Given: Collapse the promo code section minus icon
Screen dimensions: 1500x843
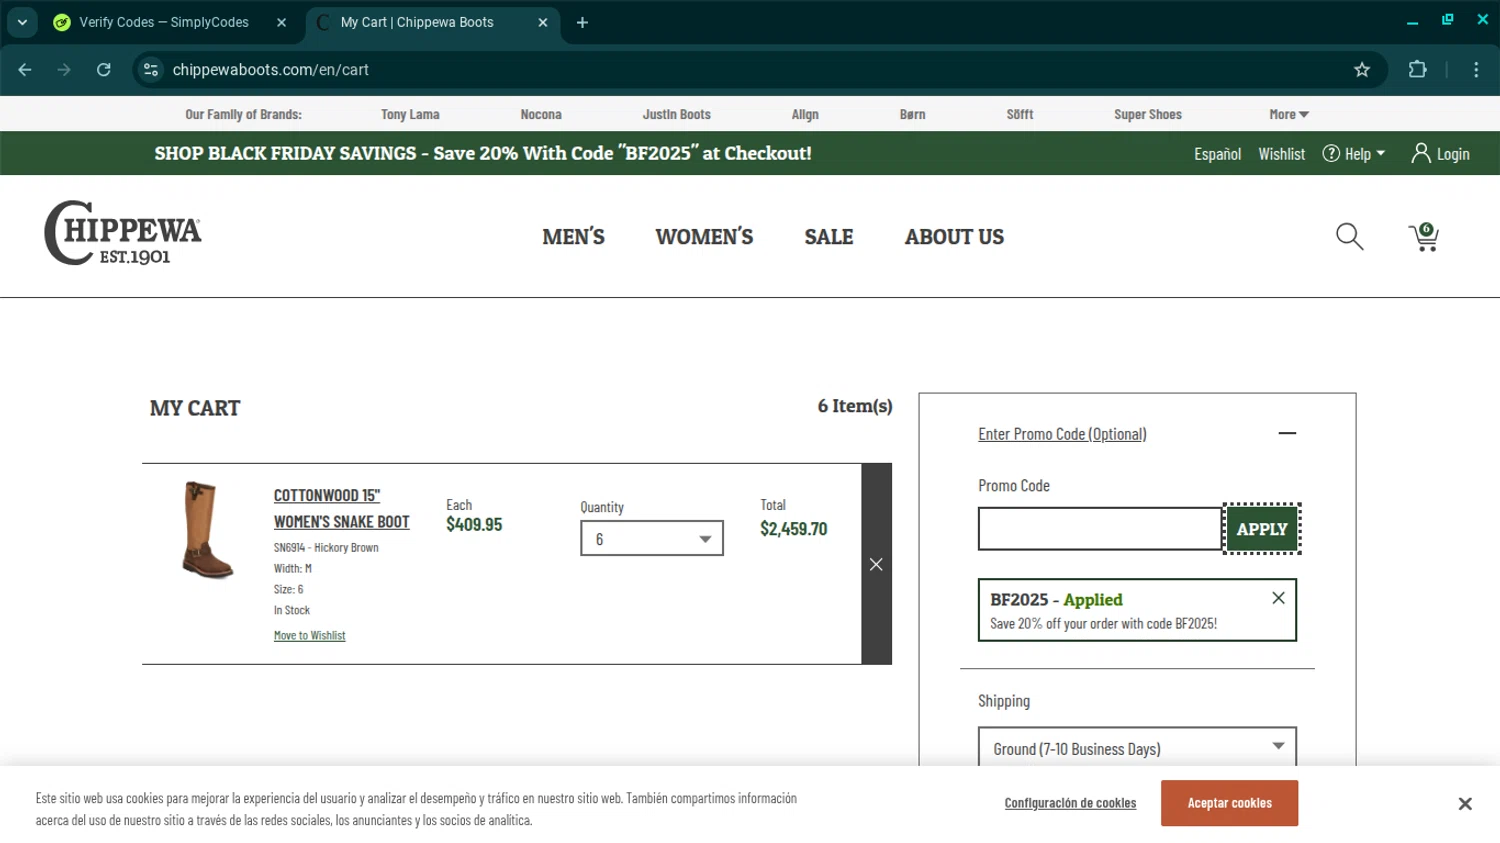Looking at the screenshot, I should click(x=1287, y=433).
